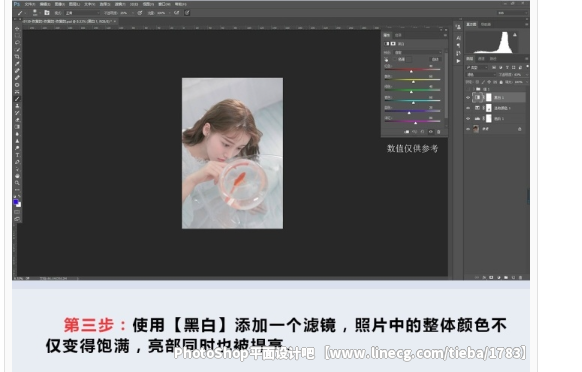582x372 pixels.
Task: Toggle the layer filter switch in Layers
Action: tap(527, 67)
